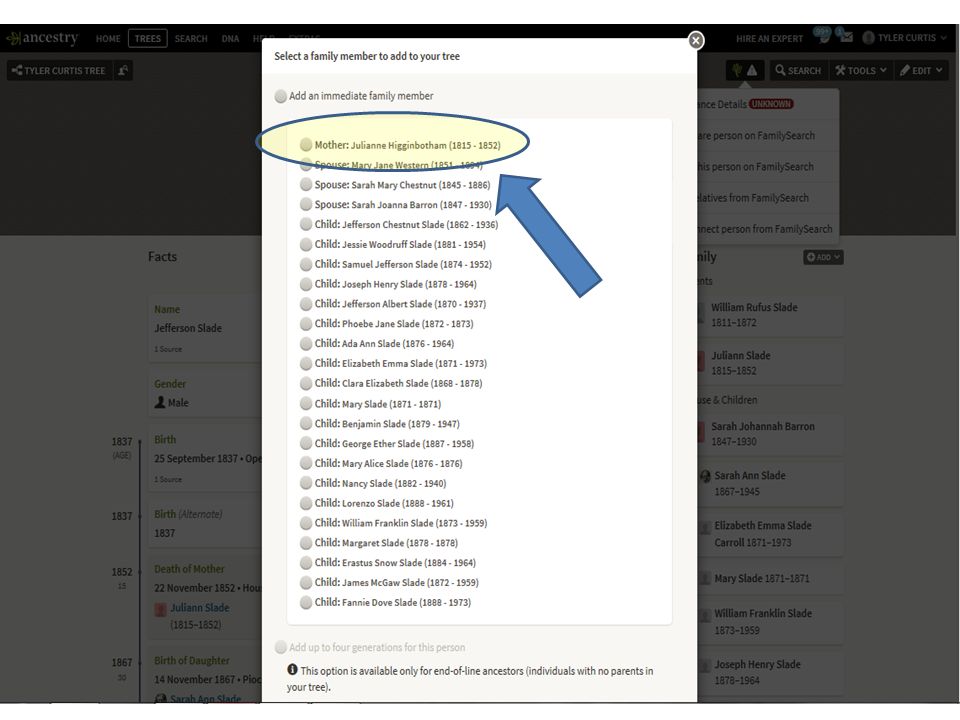Viewport: 960px width, 720px height.
Task: Open Juliann Slade parent card
Action: [x=770, y=363]
